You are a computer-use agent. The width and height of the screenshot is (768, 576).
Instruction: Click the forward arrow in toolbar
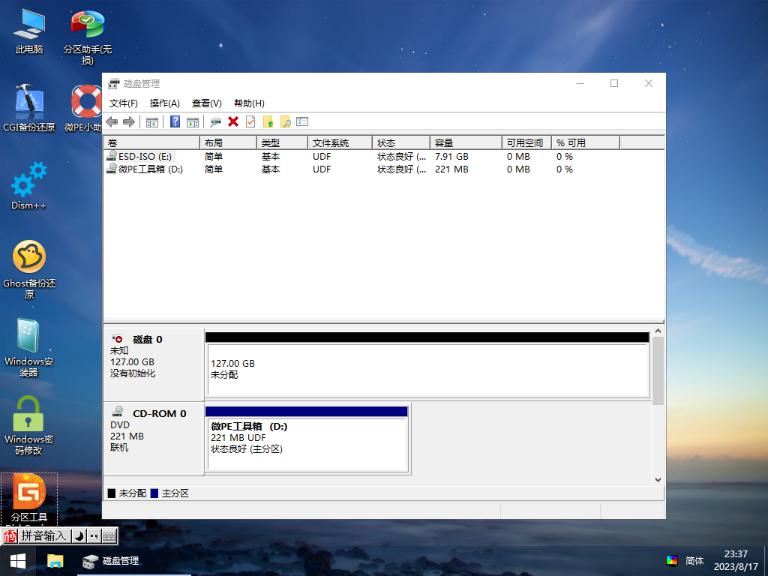129,122
